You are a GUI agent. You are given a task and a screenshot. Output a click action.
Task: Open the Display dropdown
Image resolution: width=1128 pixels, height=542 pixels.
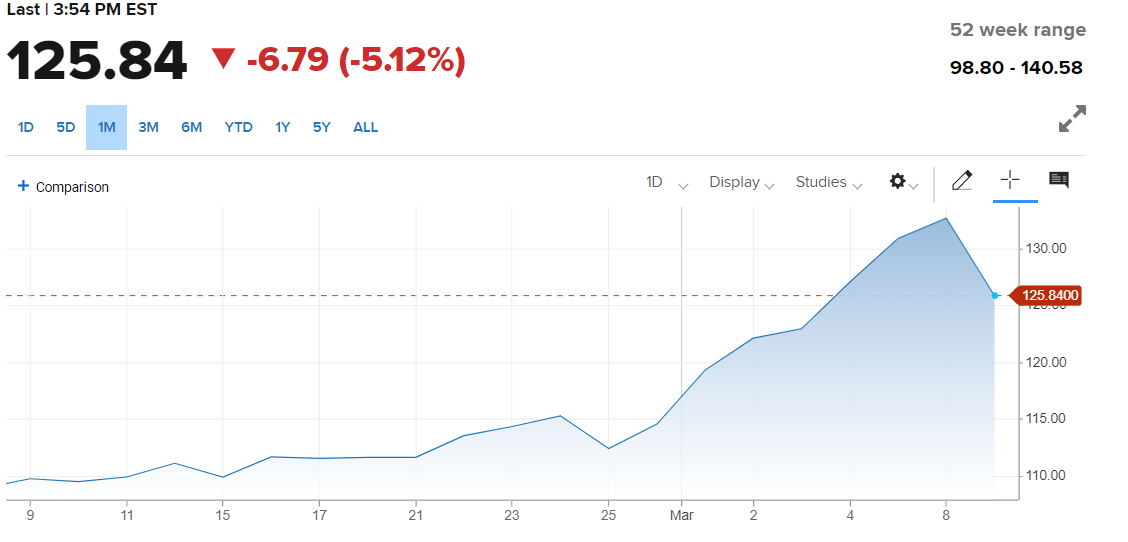(741, 182)
